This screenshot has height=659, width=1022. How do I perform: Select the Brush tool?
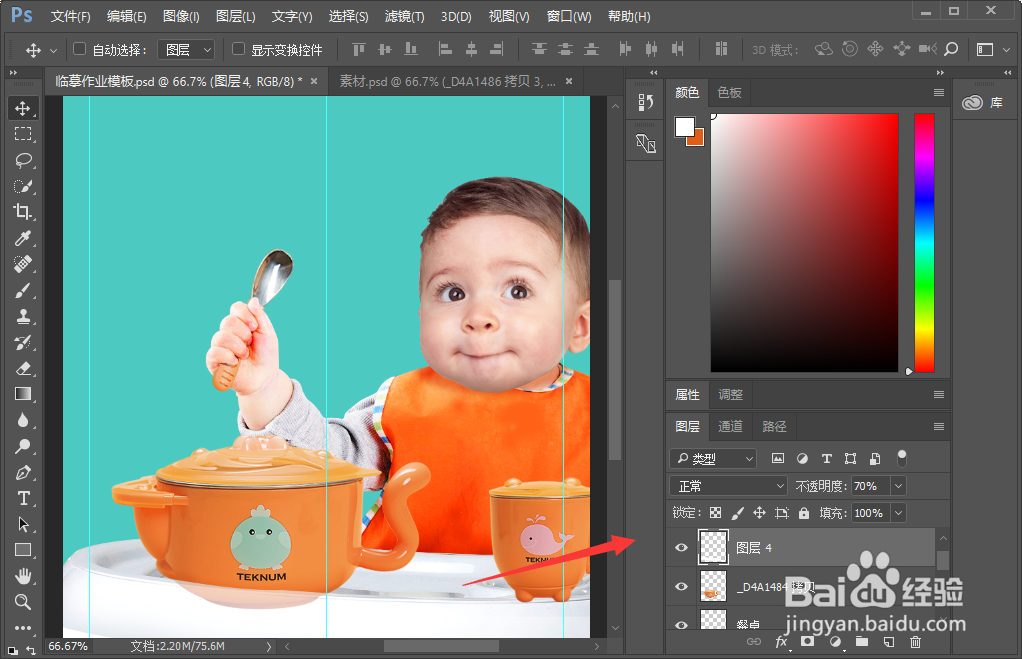[x=23, y=290]
